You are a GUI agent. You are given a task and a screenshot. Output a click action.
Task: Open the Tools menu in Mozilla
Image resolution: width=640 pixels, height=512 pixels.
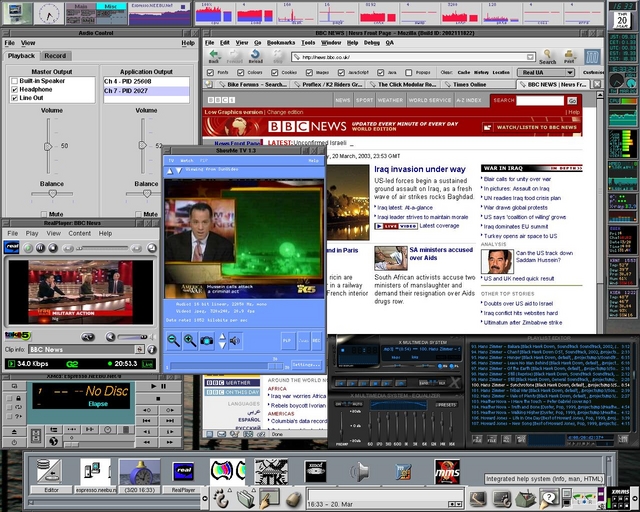(308, 42)
